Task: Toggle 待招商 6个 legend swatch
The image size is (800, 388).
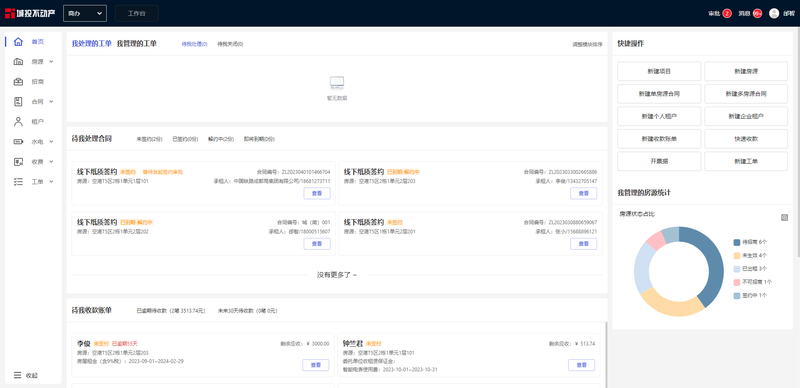Action: (737, 242)
